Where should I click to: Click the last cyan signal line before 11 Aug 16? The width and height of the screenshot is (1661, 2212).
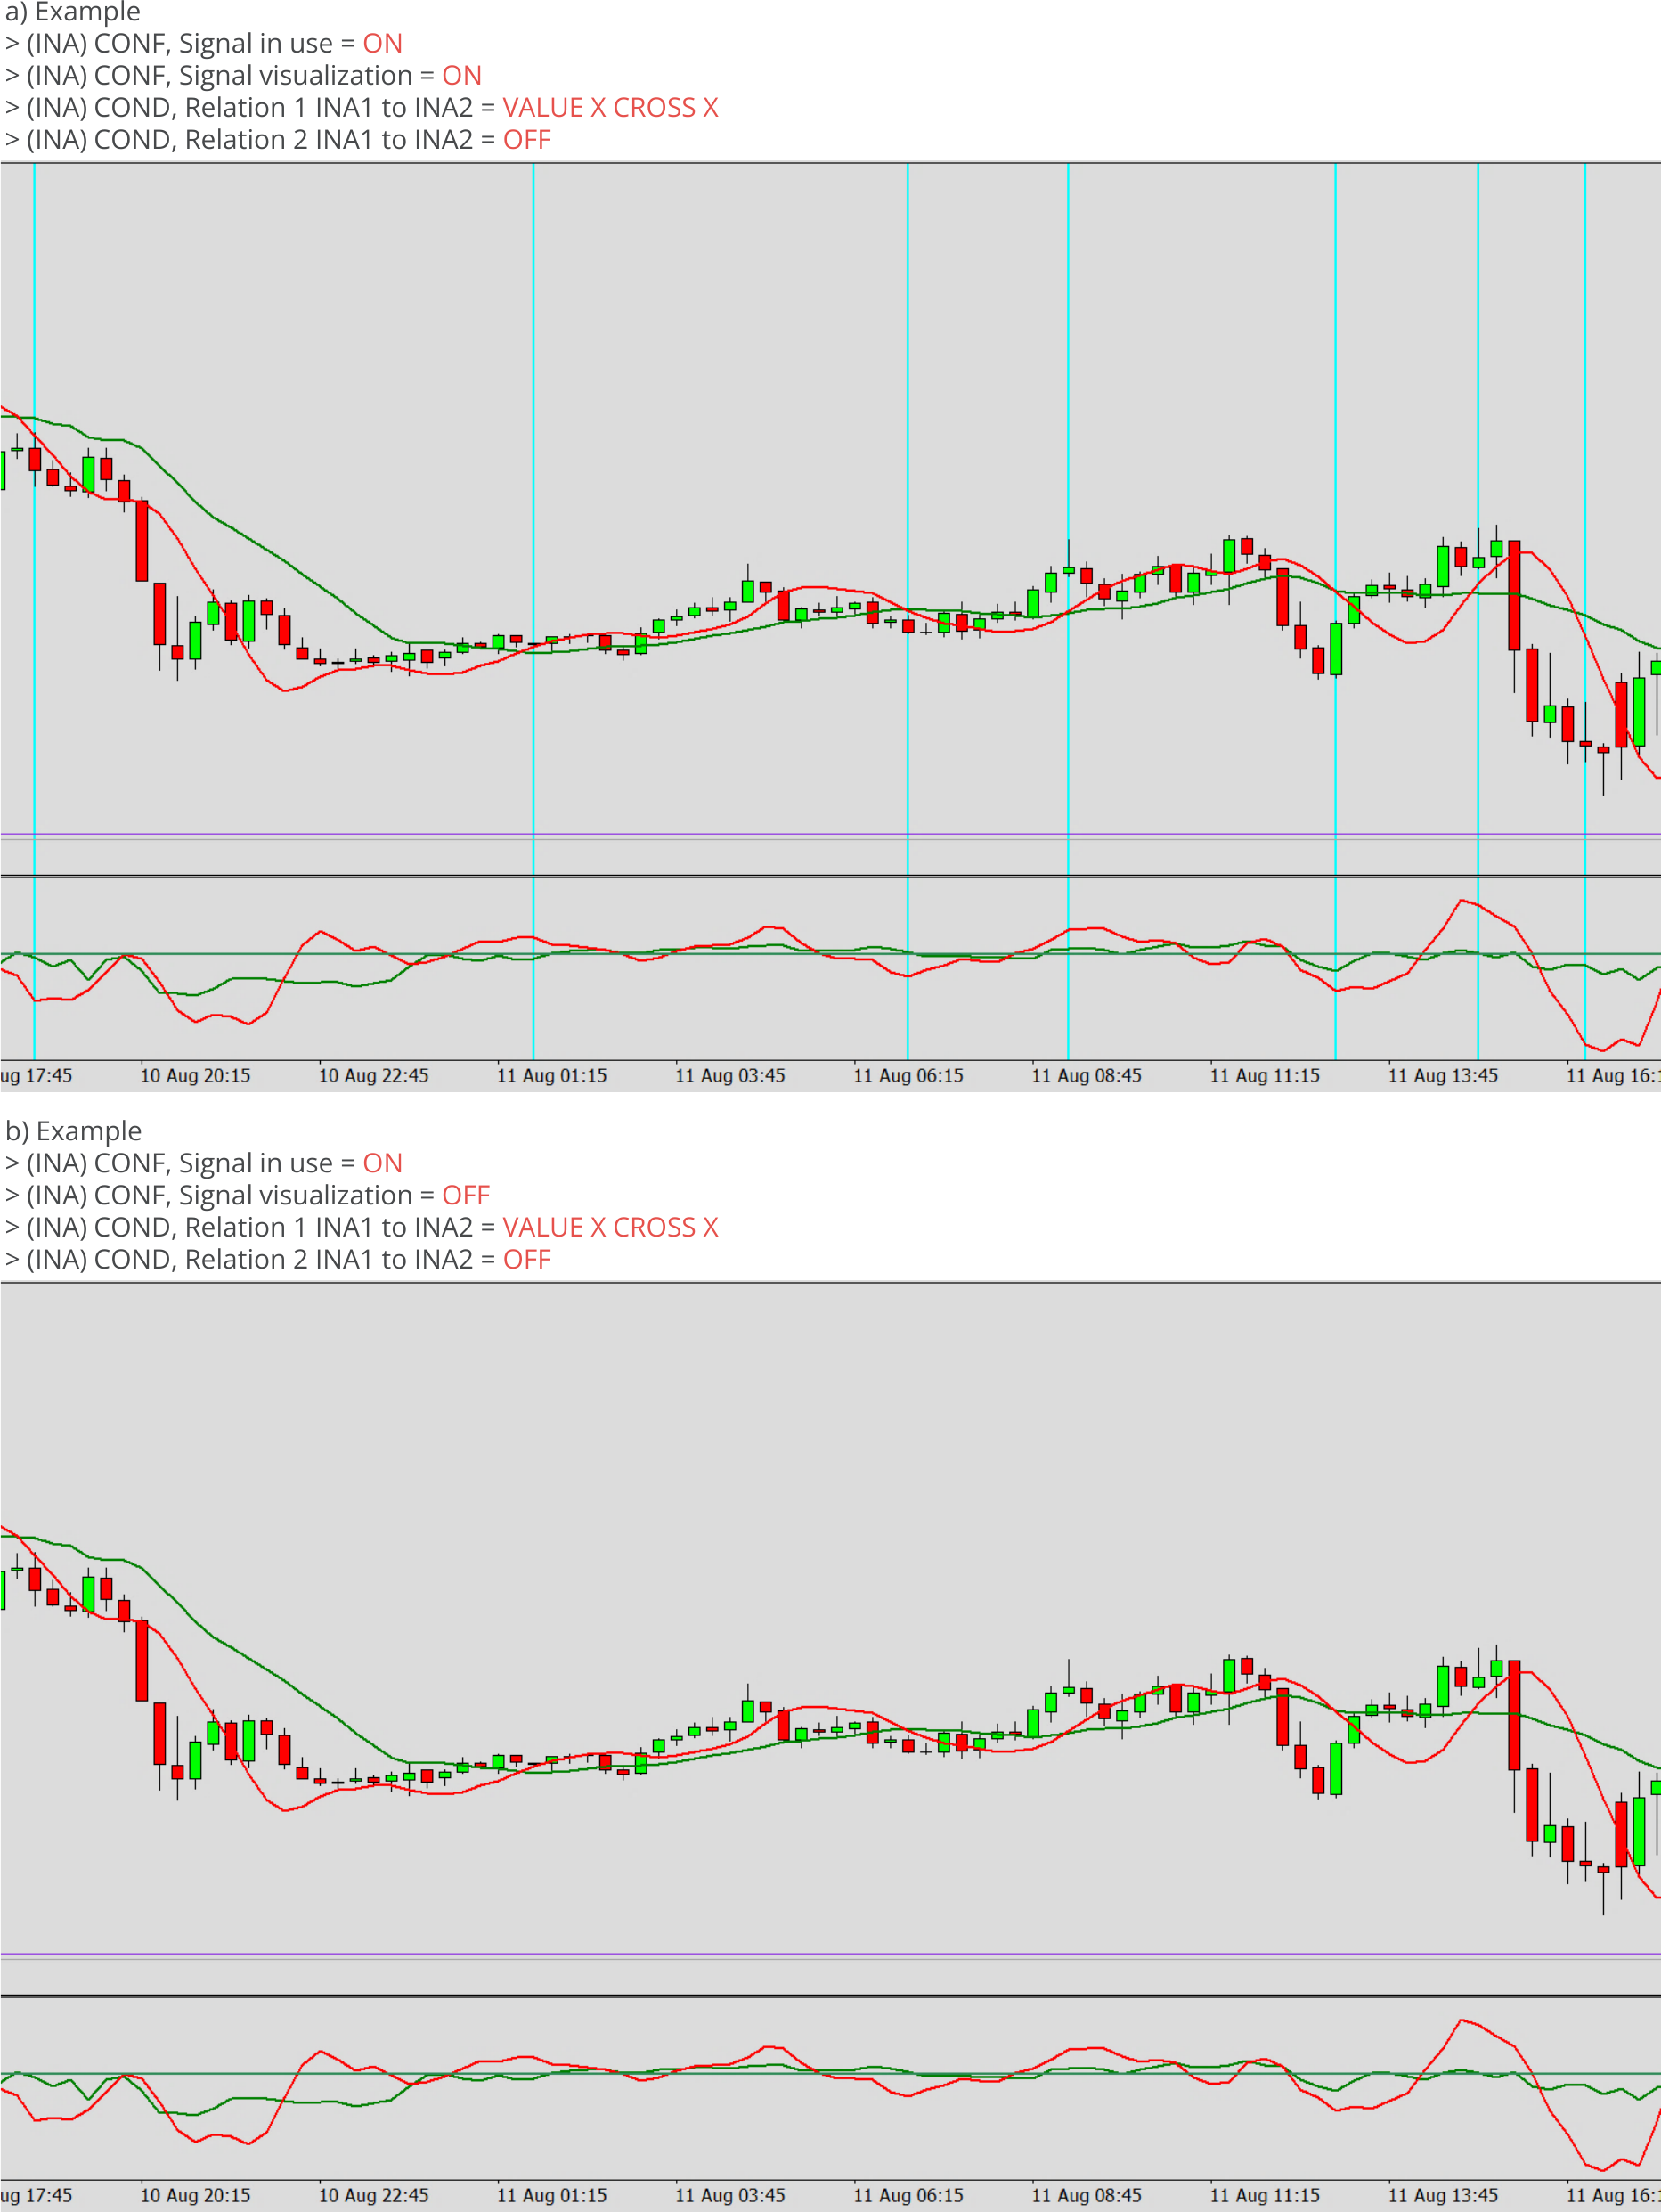tap(1585, 610)
